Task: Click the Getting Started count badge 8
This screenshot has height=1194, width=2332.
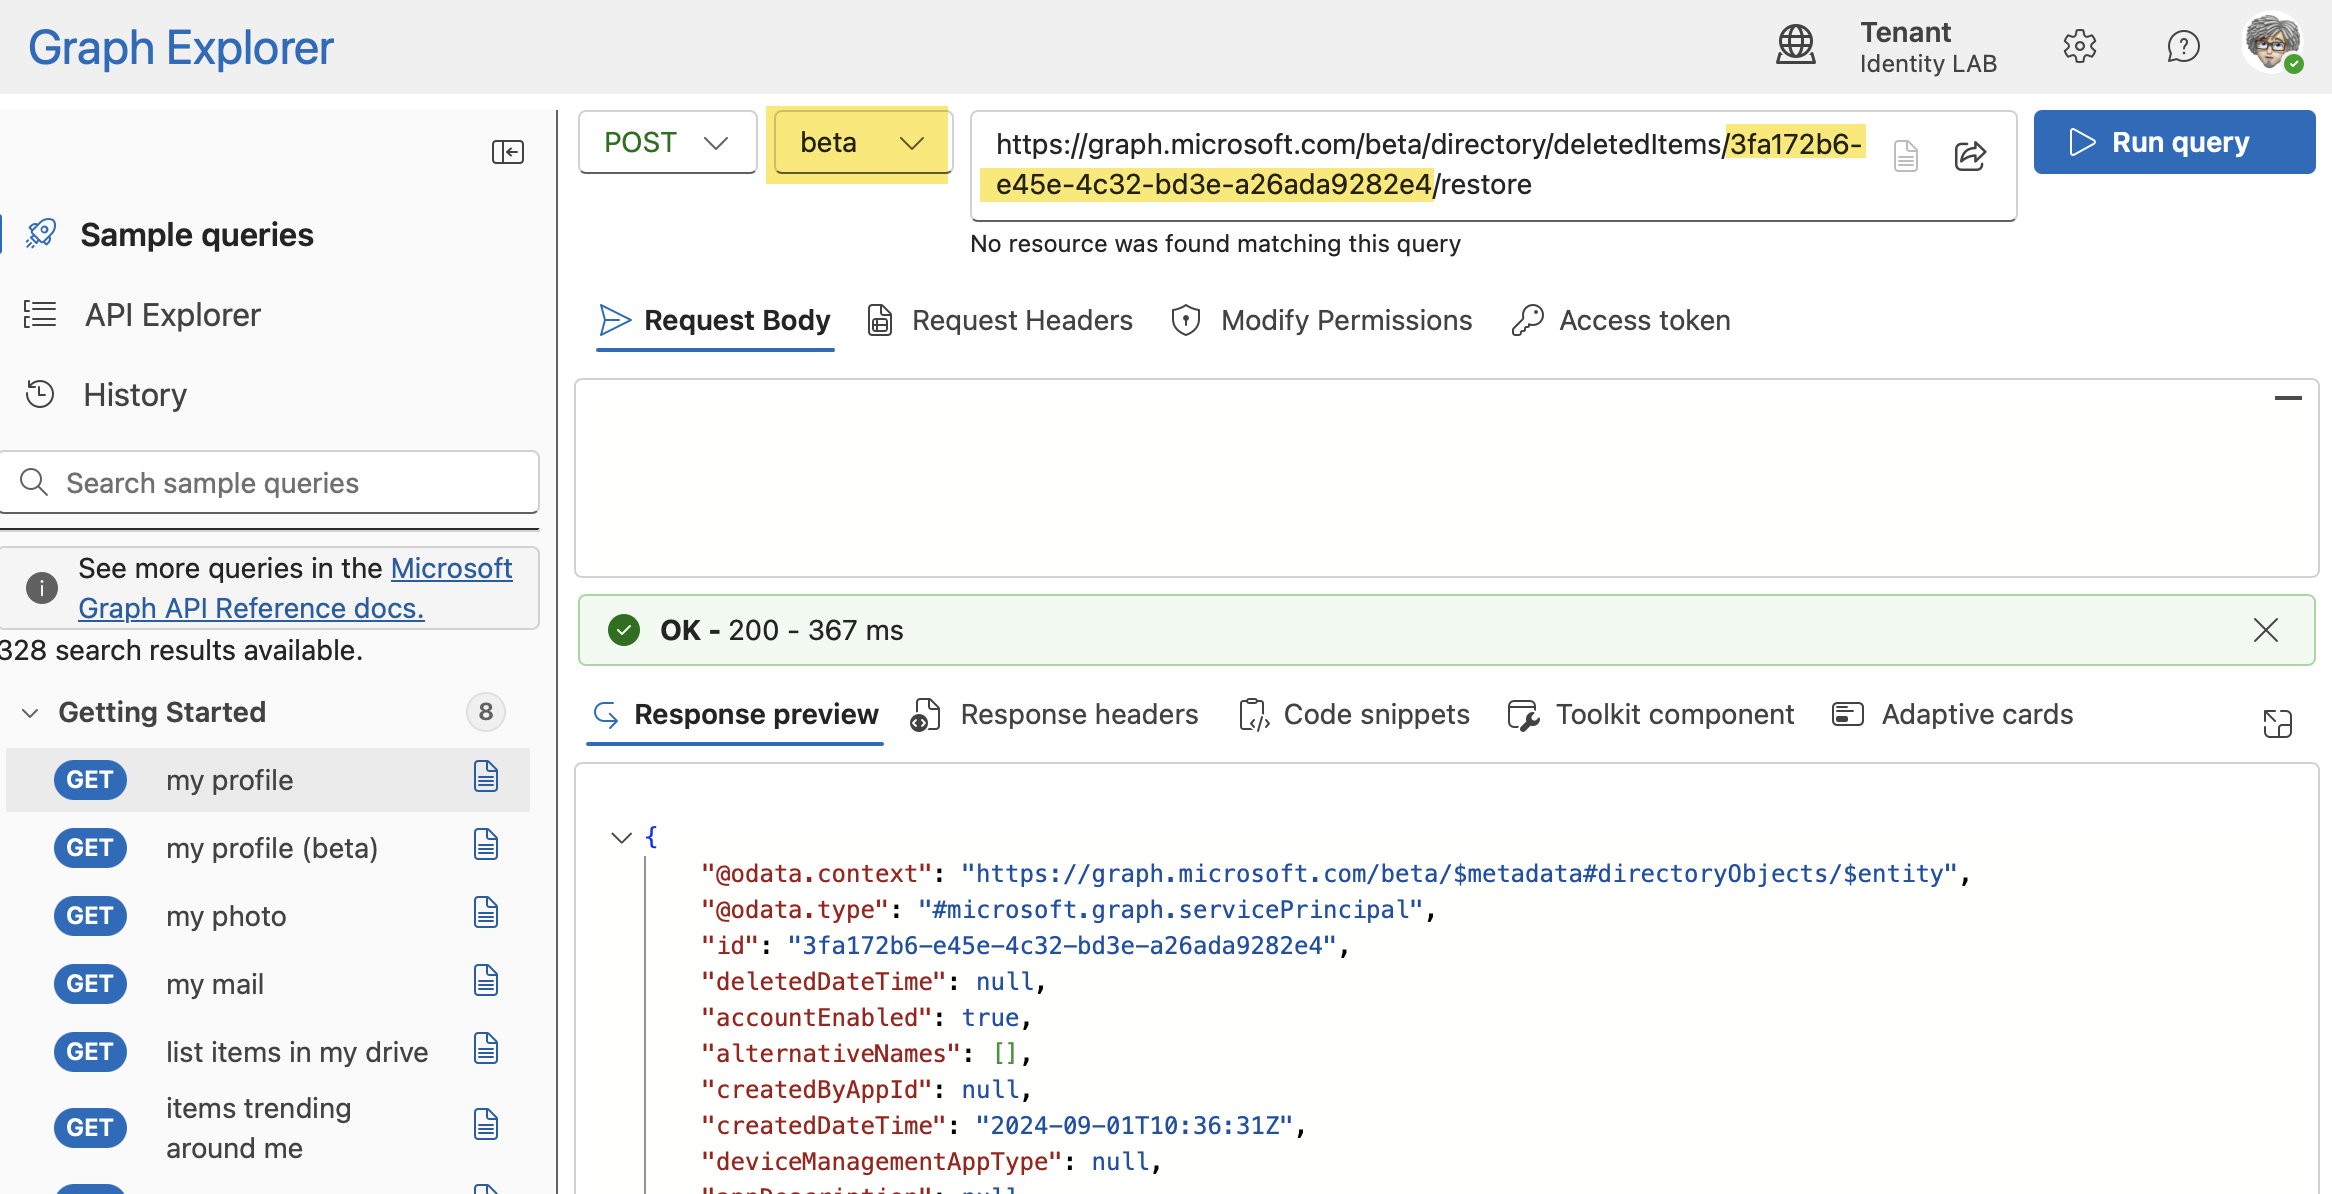Action: pos(486,712)
